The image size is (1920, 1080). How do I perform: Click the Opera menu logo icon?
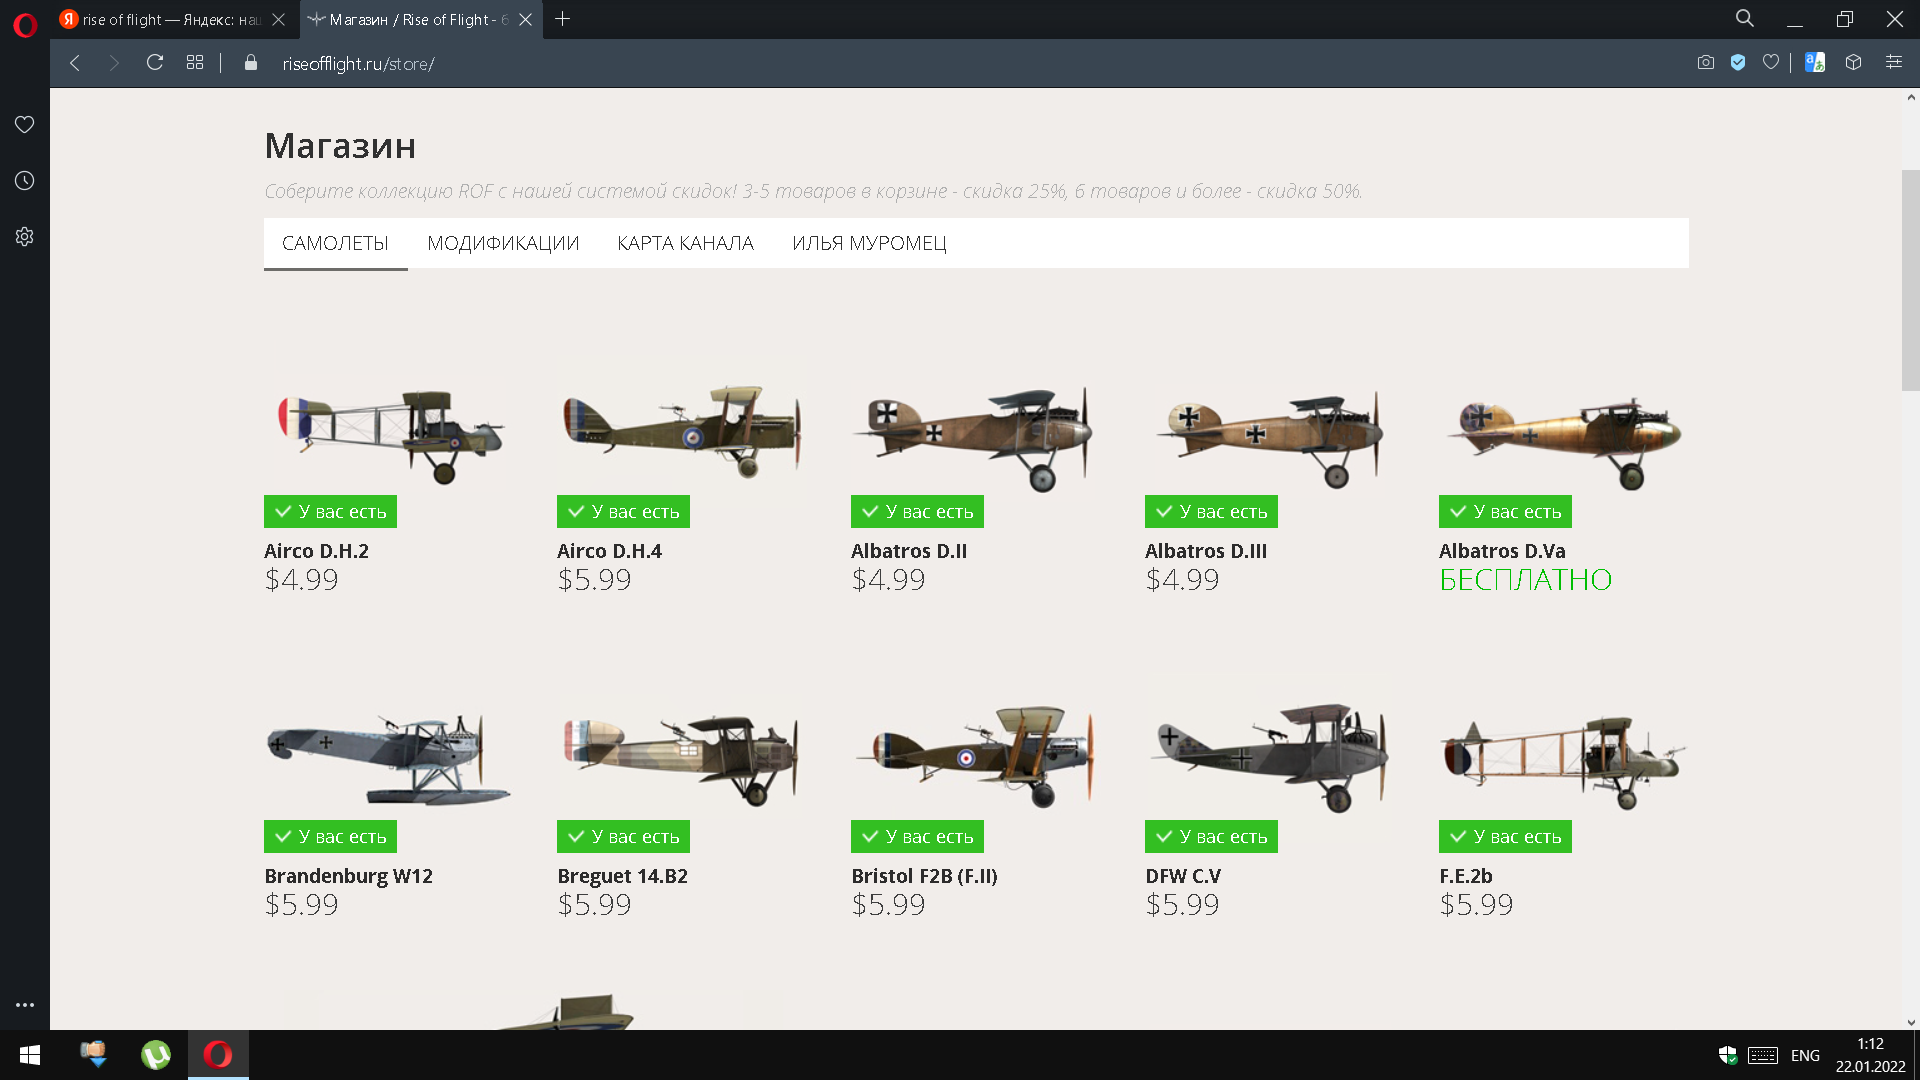click(25, 24)
